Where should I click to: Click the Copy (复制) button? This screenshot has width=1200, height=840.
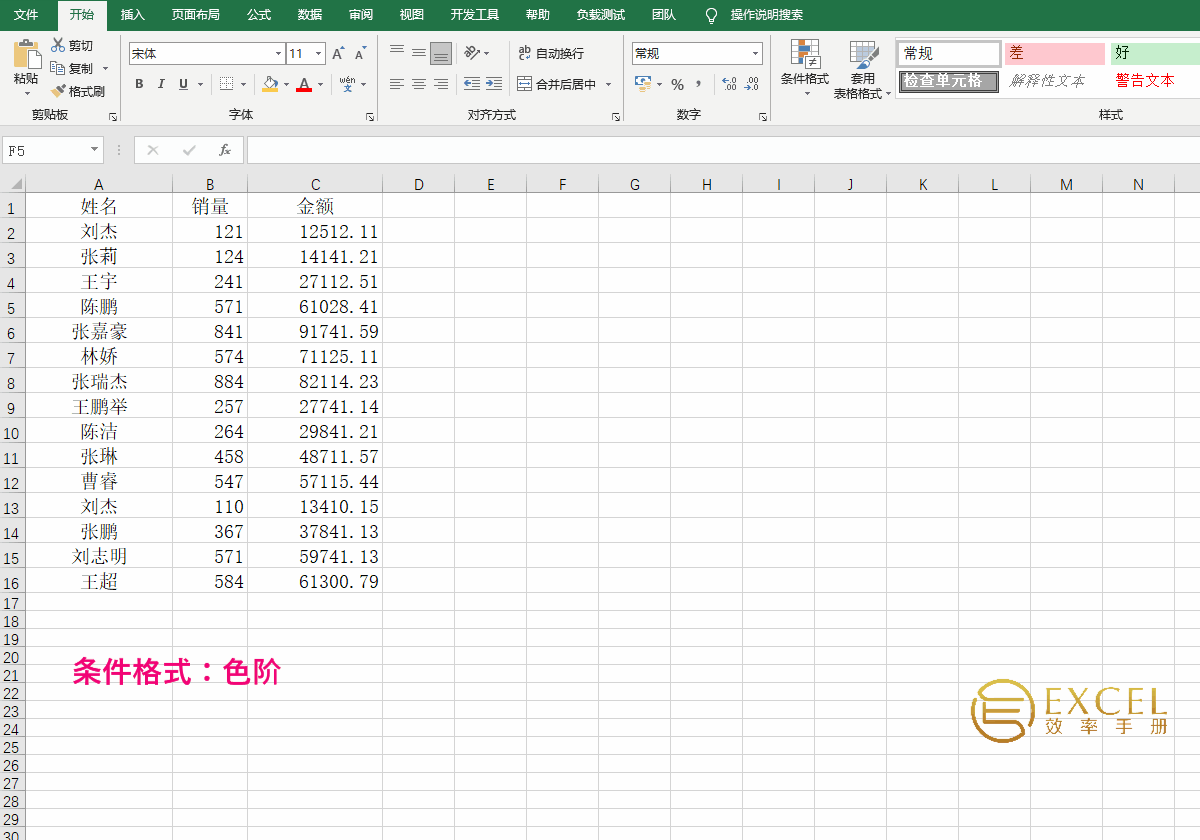tap(71, 68)
